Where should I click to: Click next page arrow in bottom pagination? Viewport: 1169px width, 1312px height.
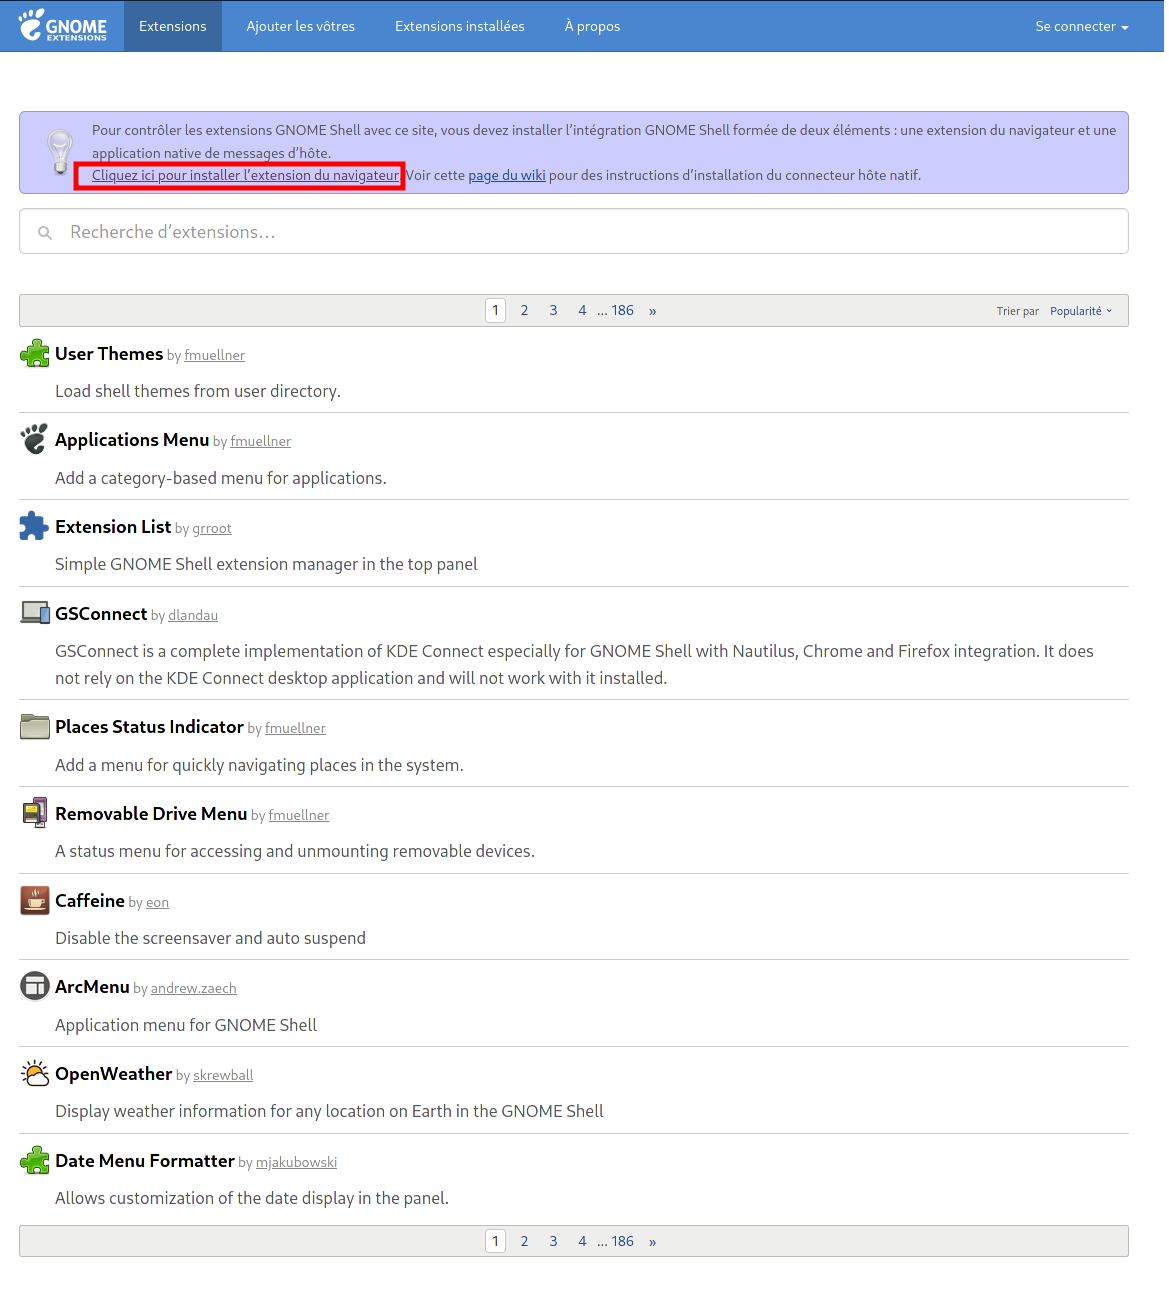(x=652, y=1242)
